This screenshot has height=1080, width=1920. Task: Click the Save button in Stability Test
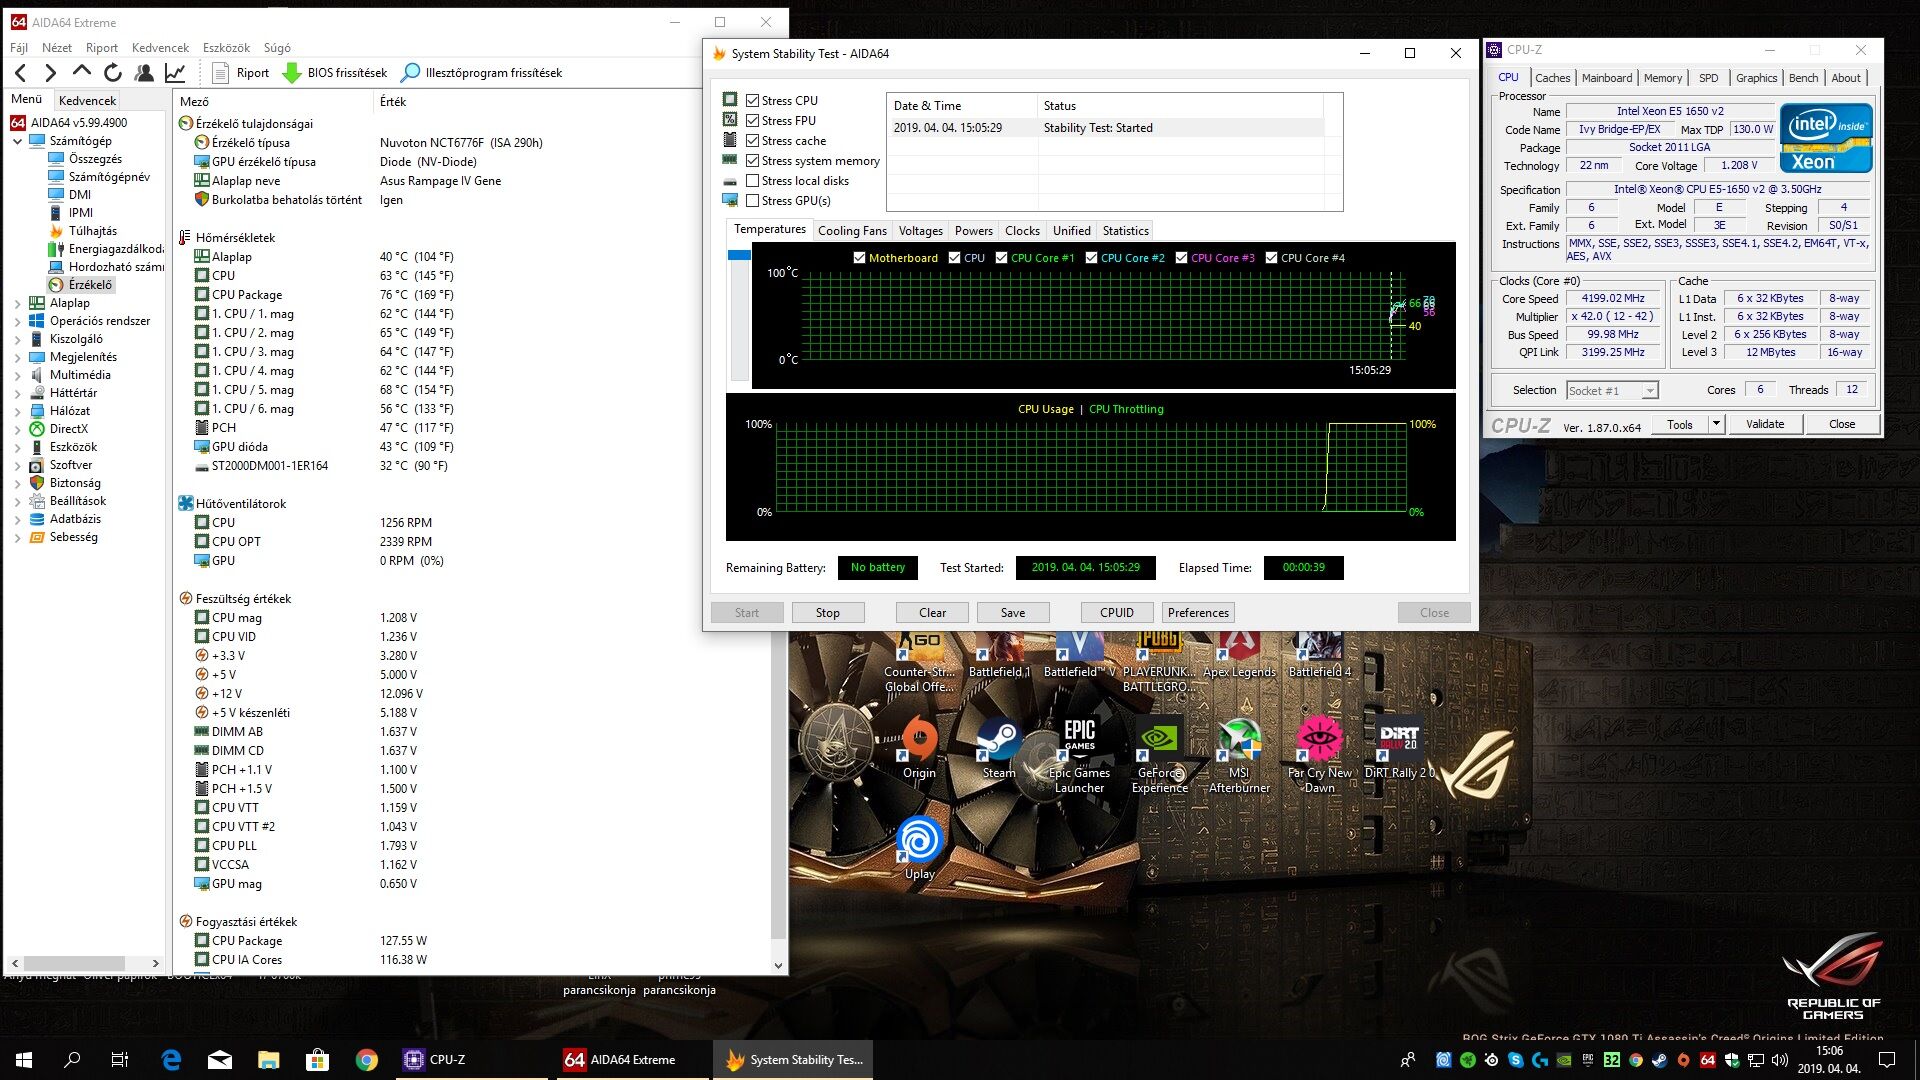[1012, 612]
